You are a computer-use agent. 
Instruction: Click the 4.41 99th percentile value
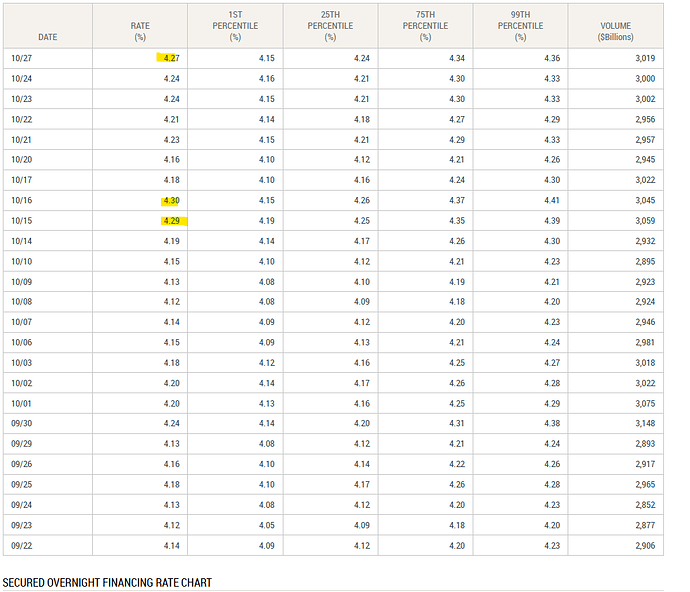tap(551, 200)
